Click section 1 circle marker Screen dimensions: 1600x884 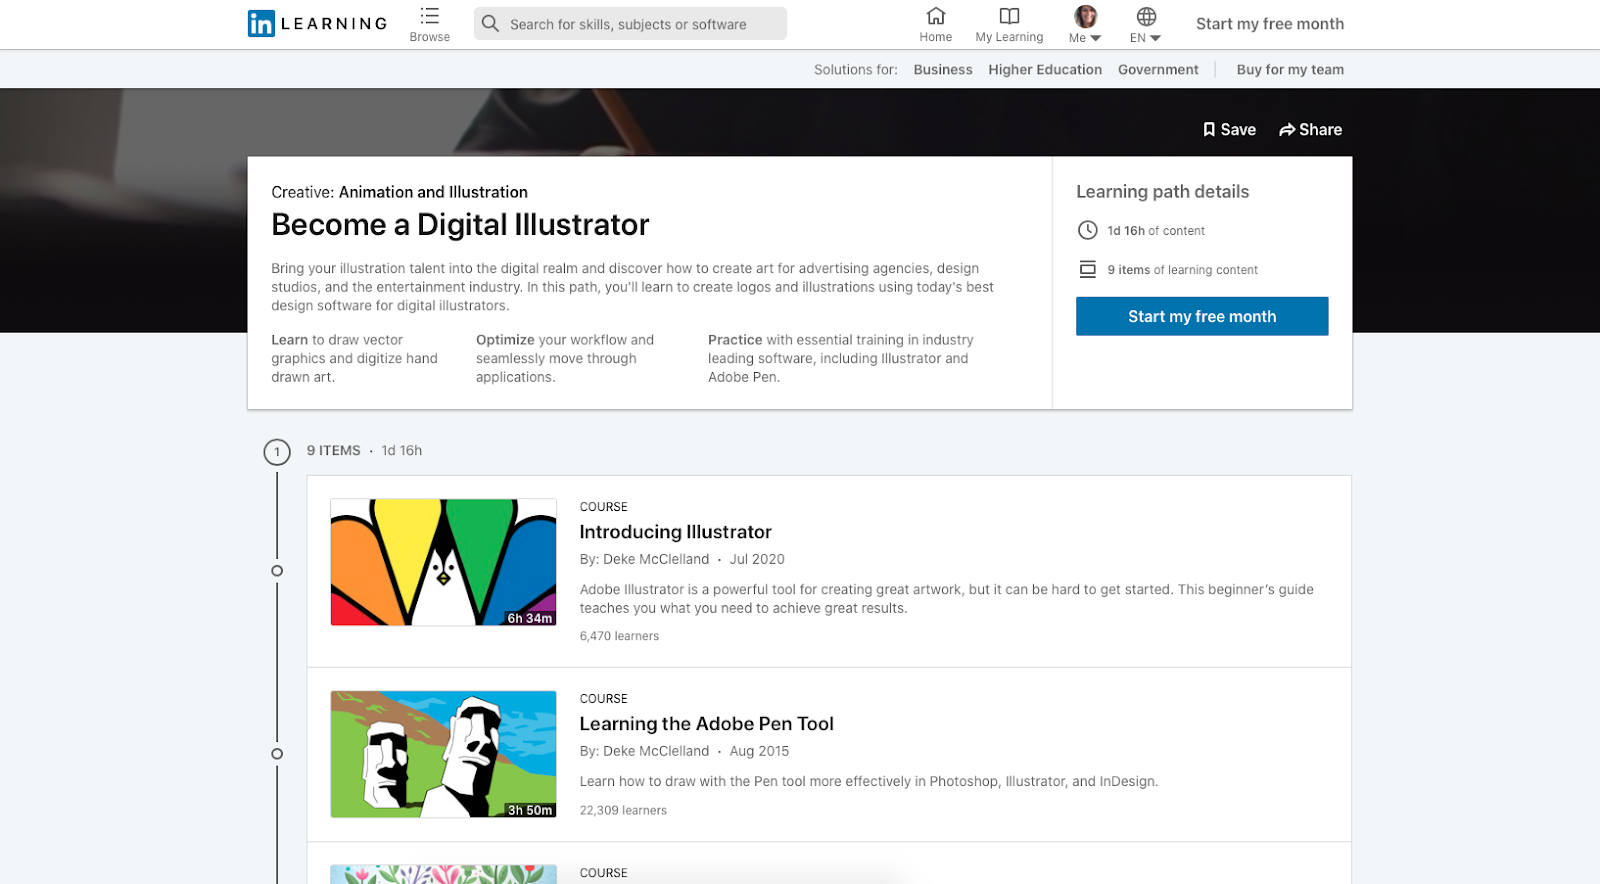277,452
